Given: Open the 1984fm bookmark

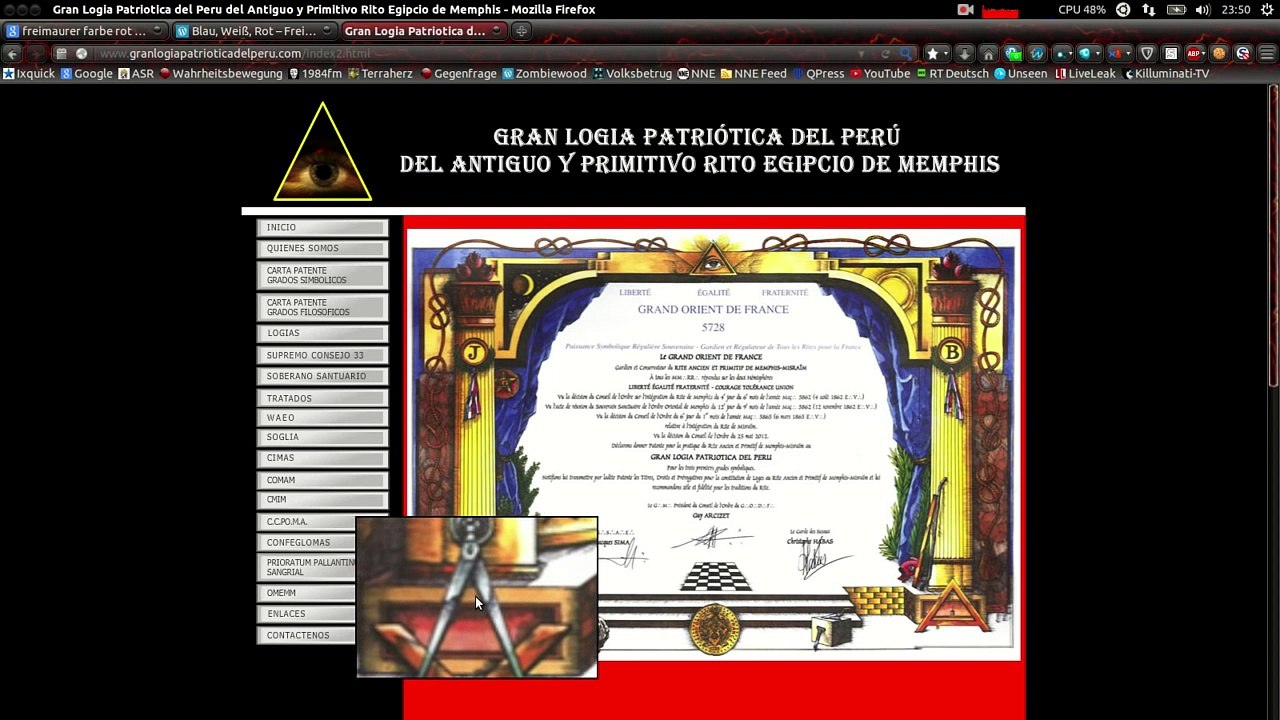Looking at the screenshot, I should pyautogui.click(x=315, y=74).
